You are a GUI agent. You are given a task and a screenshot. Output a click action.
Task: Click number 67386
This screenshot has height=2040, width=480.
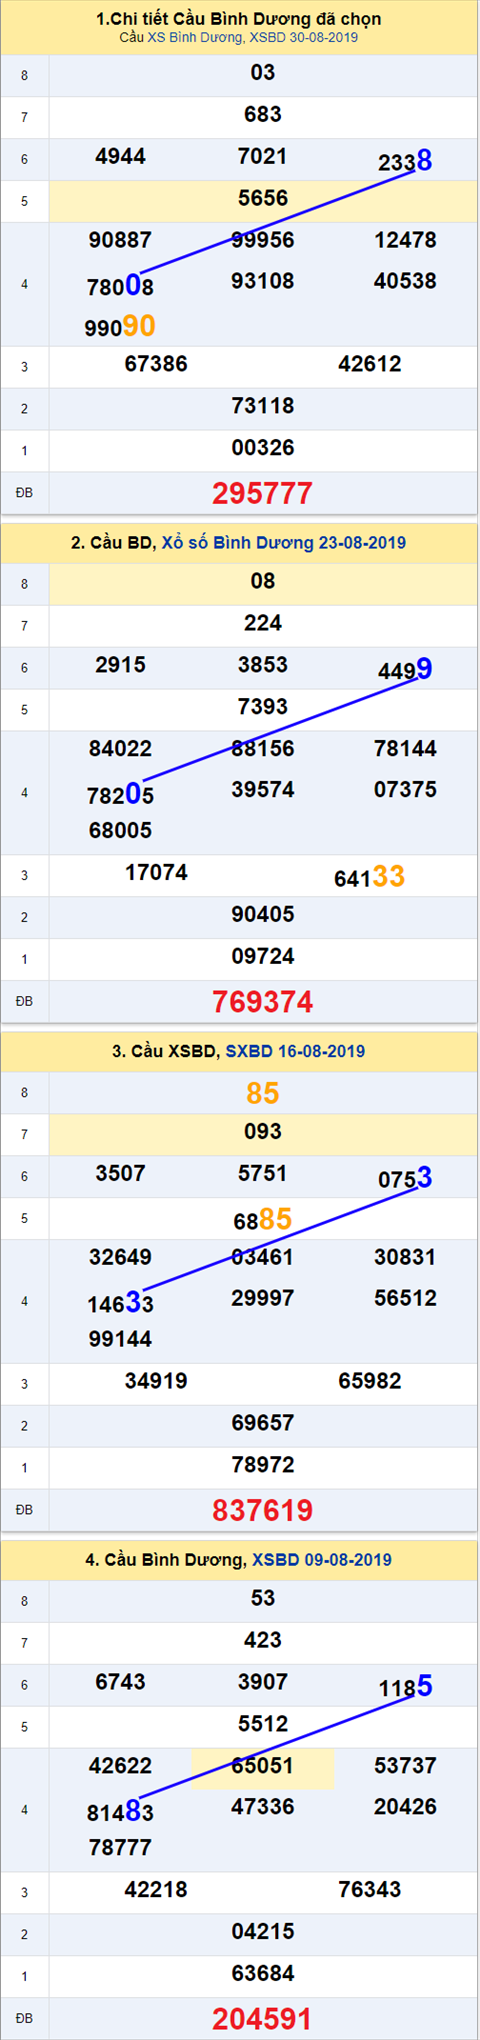(x=156, y=364)
